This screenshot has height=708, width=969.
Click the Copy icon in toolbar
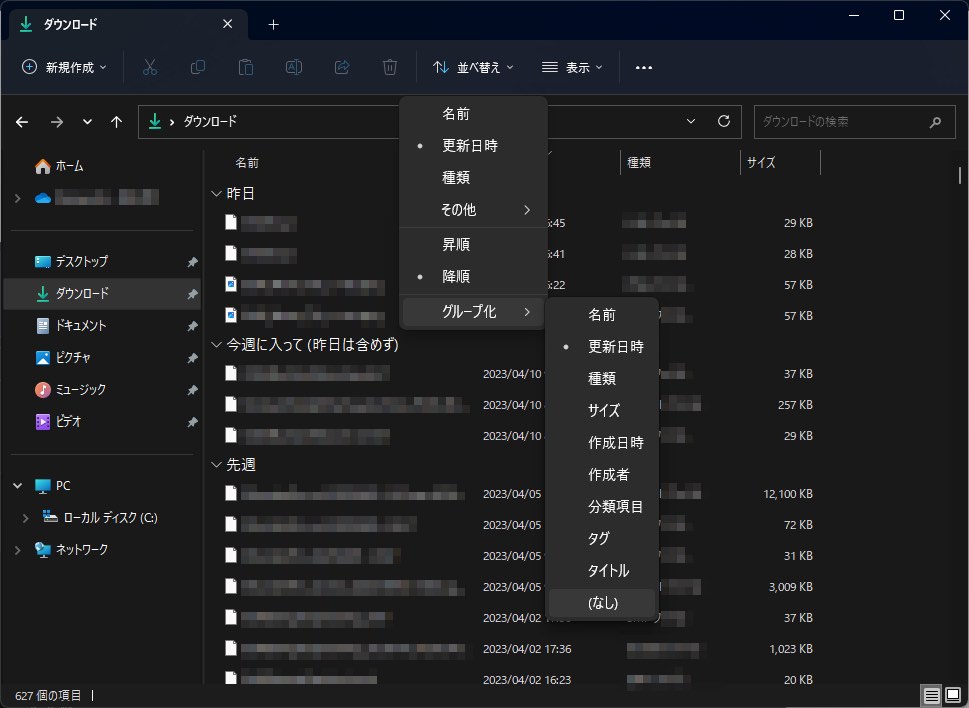coord(198,67)
